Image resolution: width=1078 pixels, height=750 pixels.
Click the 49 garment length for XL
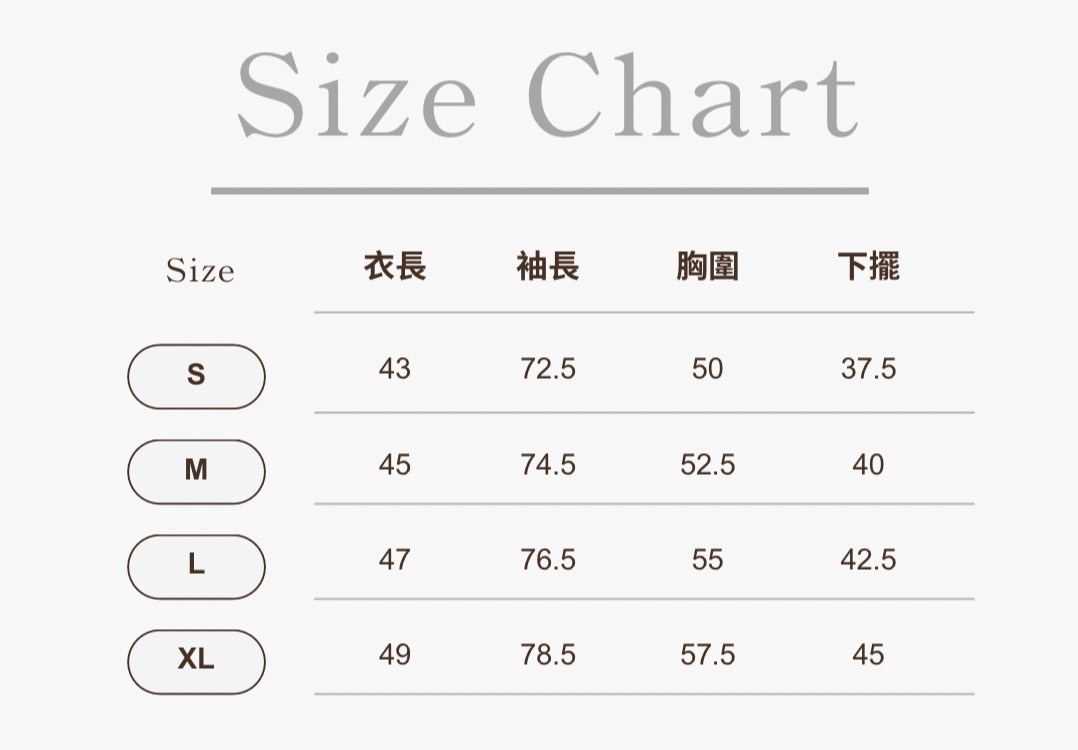pyautogui.click(x=394, y=655)
